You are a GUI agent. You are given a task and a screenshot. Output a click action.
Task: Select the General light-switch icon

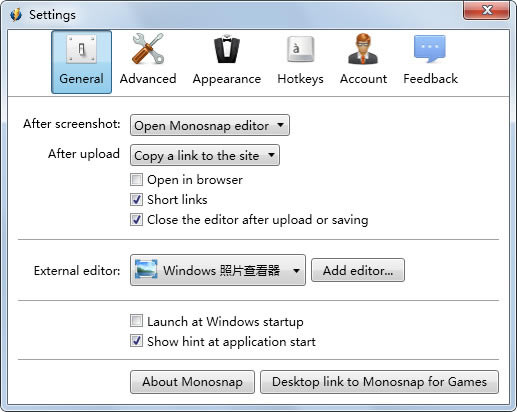tap(81, 49)
